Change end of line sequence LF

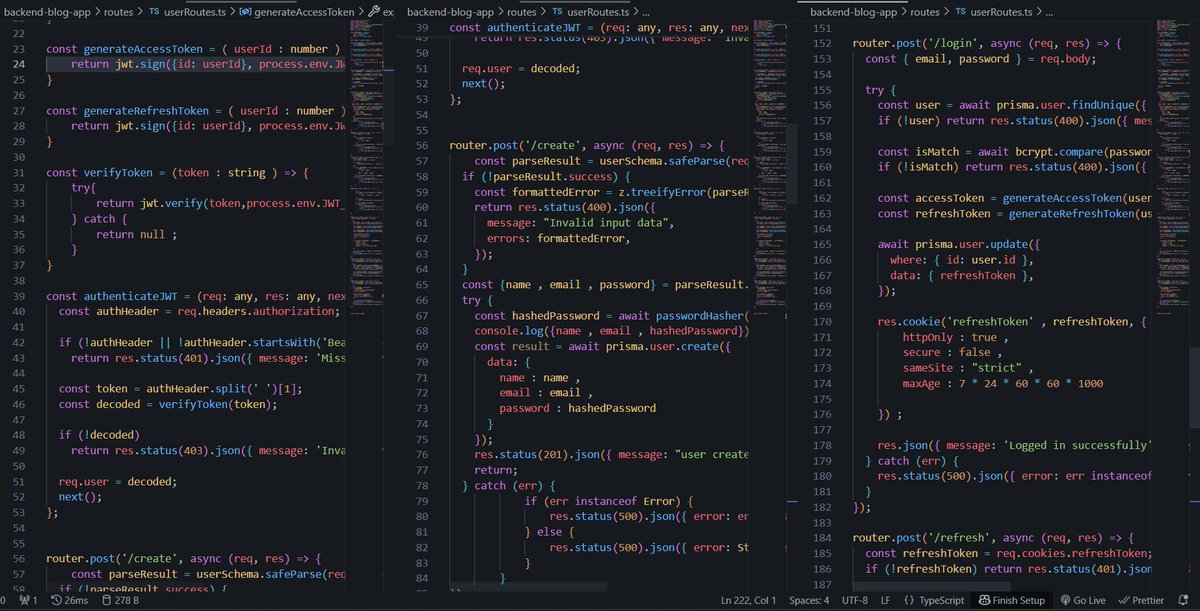tap(886, 600)
